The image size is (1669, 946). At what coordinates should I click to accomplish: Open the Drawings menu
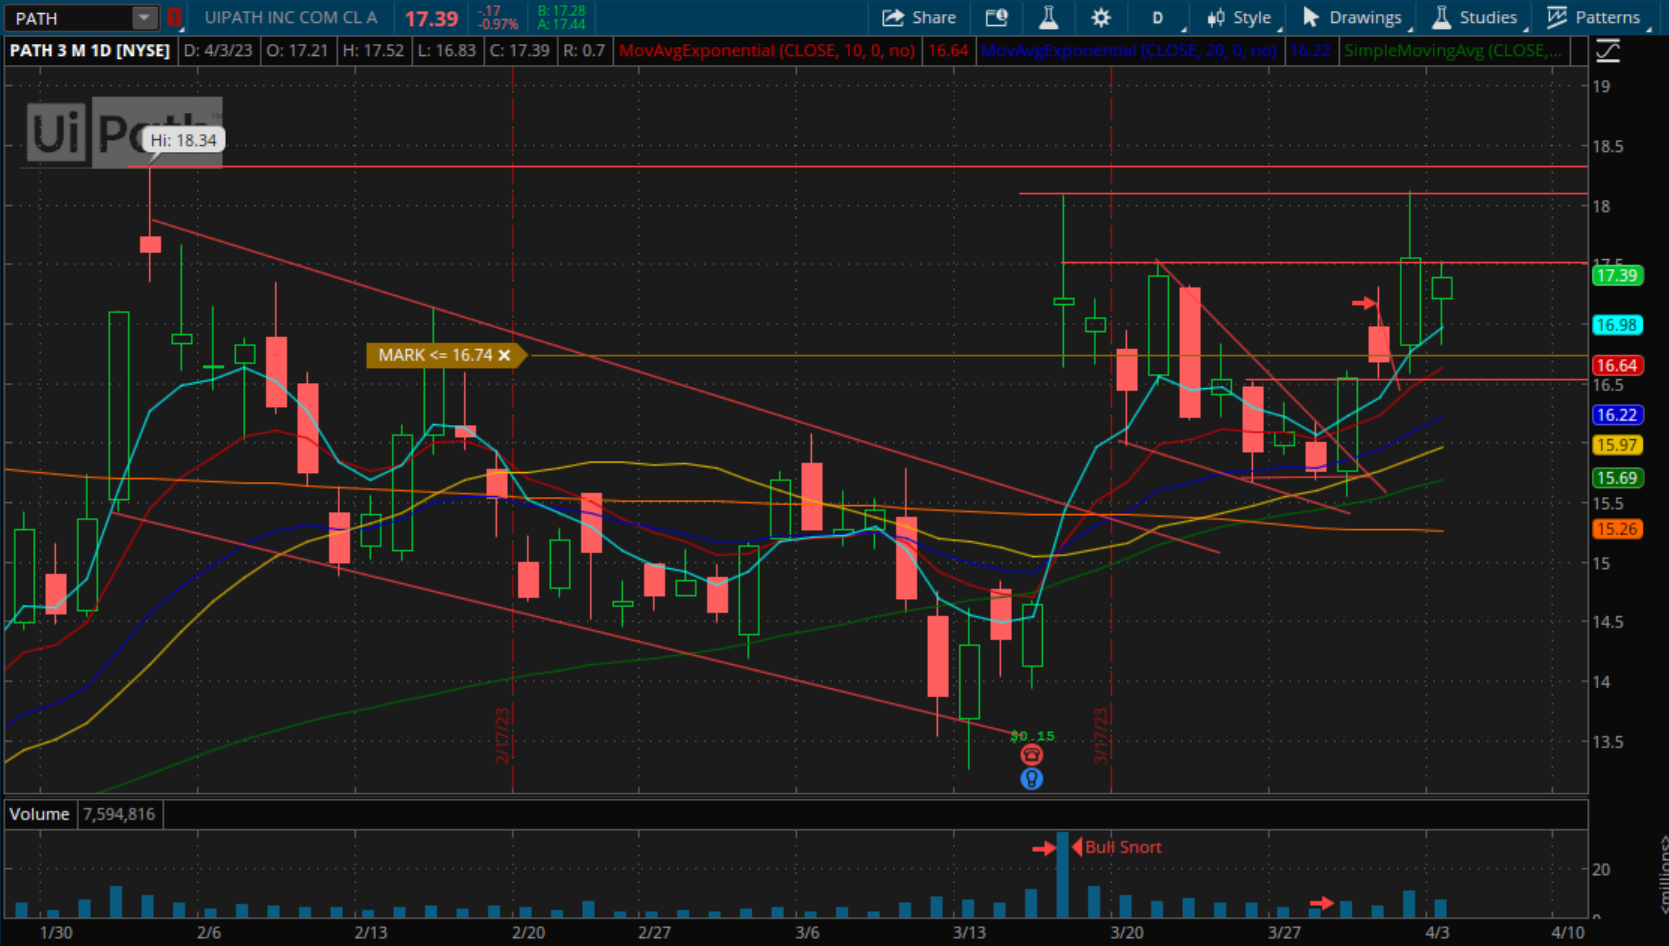[1355, 18]
